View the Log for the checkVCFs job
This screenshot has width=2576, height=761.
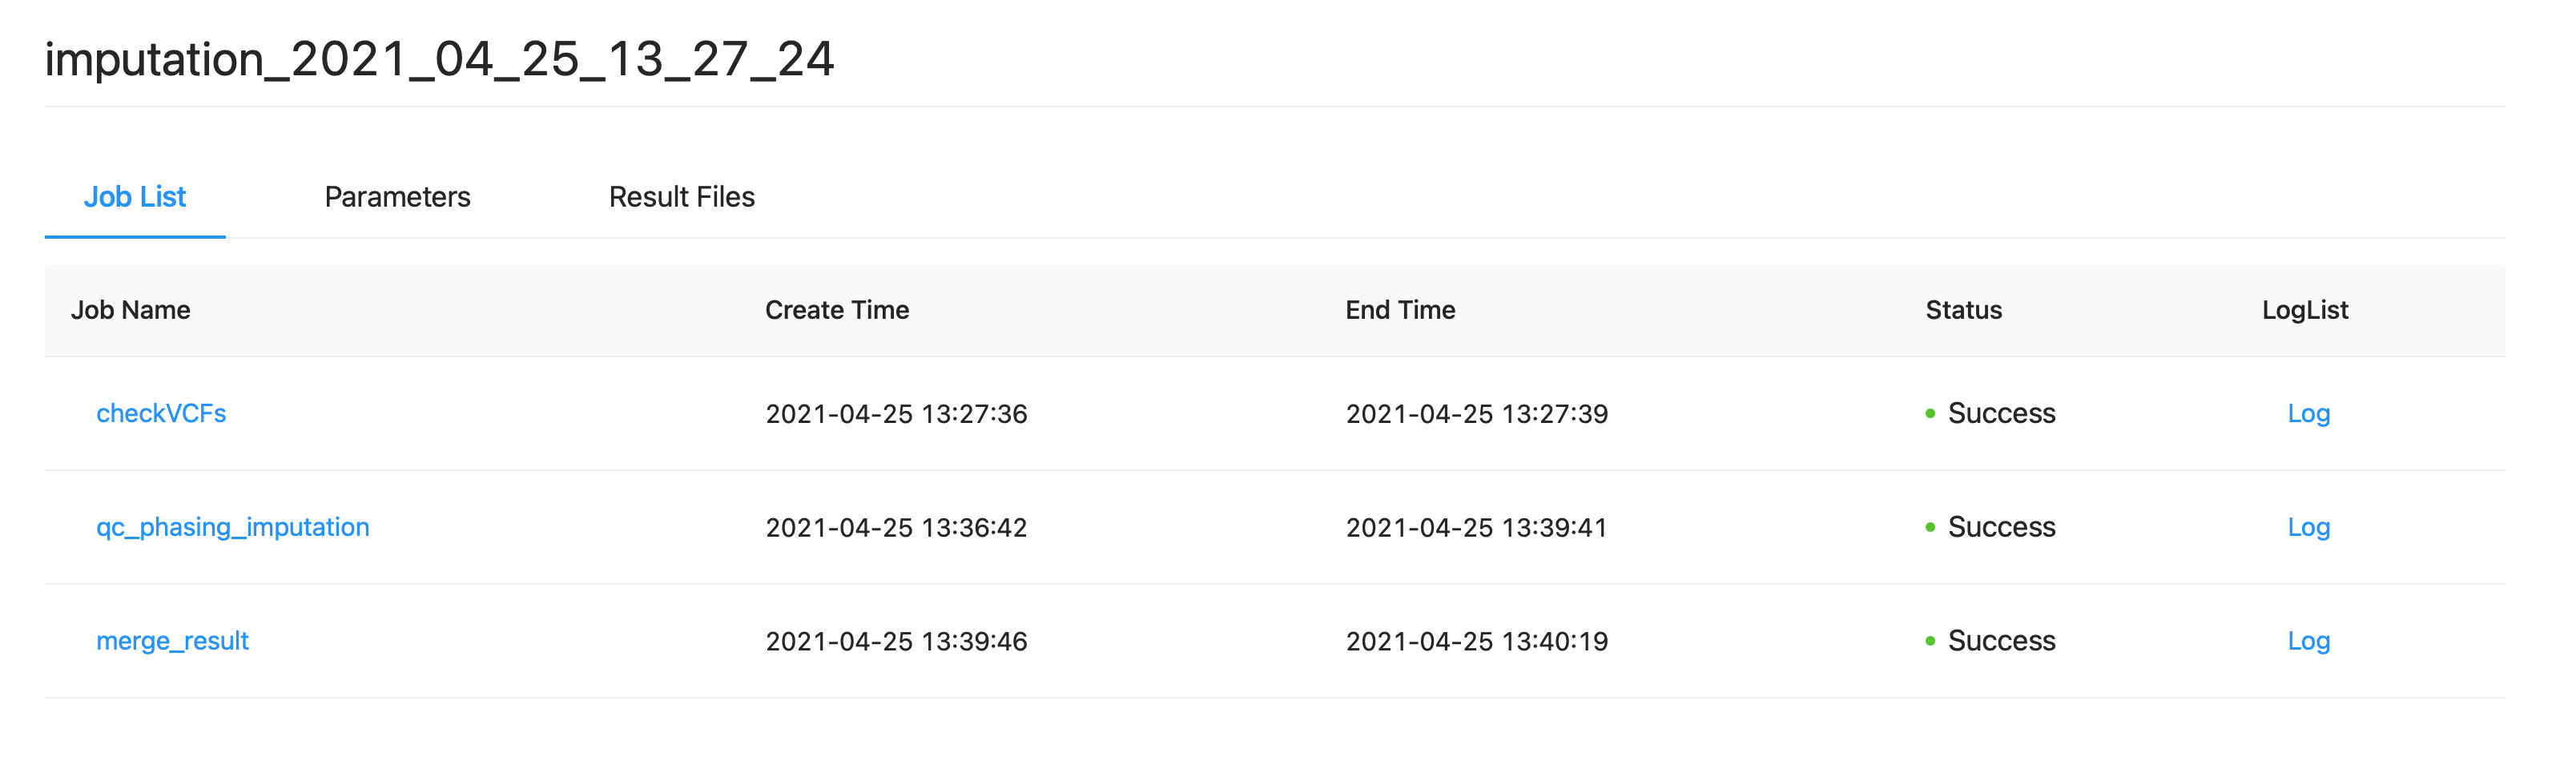pyautogui.click(x=2308, y=413)
